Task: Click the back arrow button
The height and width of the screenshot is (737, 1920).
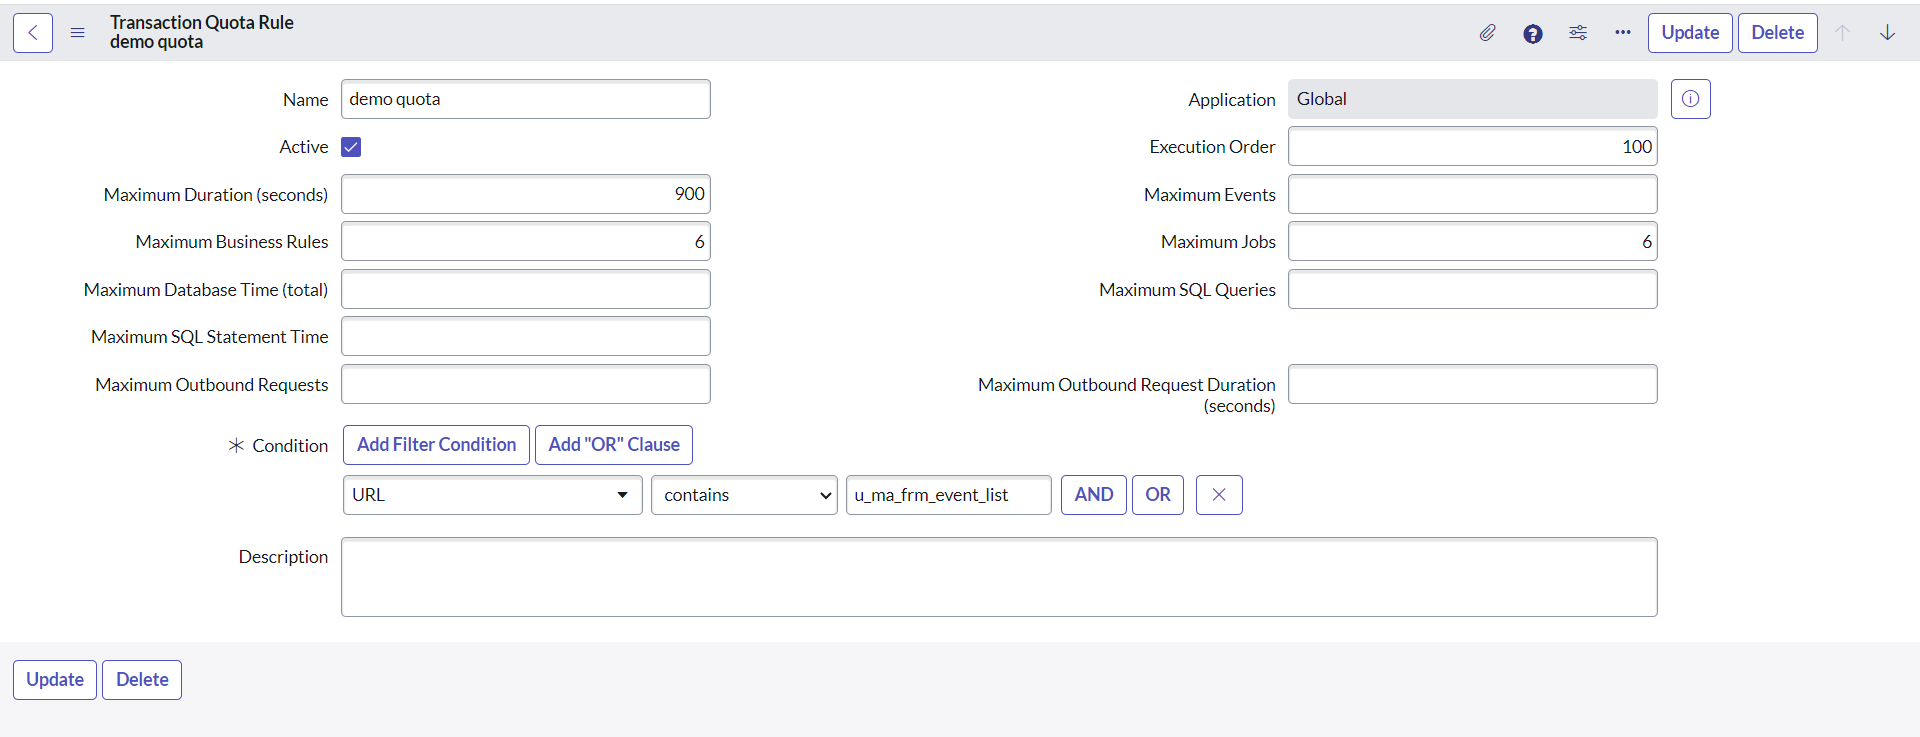Action: click(x=33, y=33)
